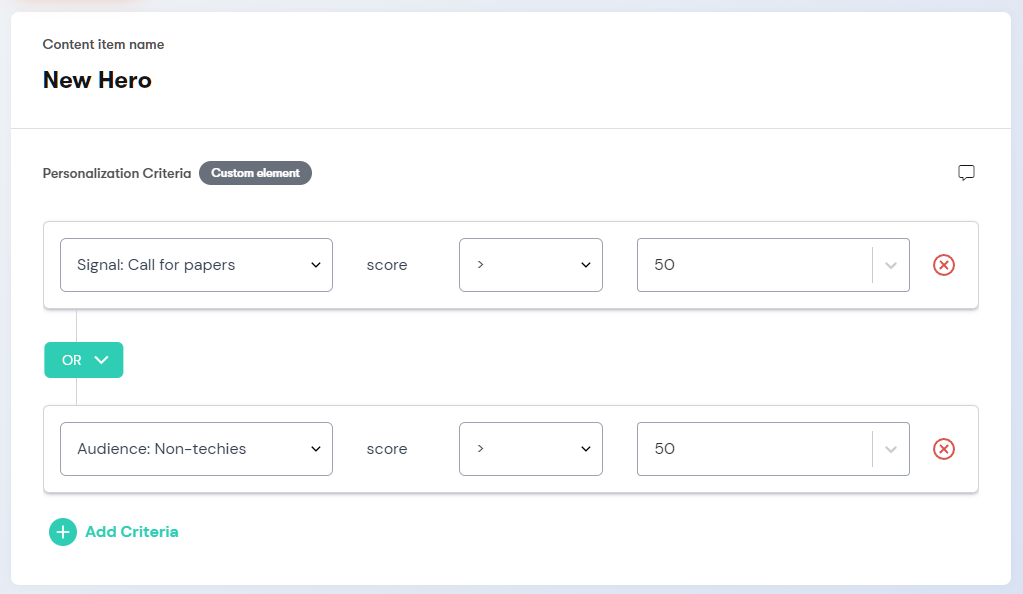Open comparison operator dropdown in Audience row

click(530, 449)
